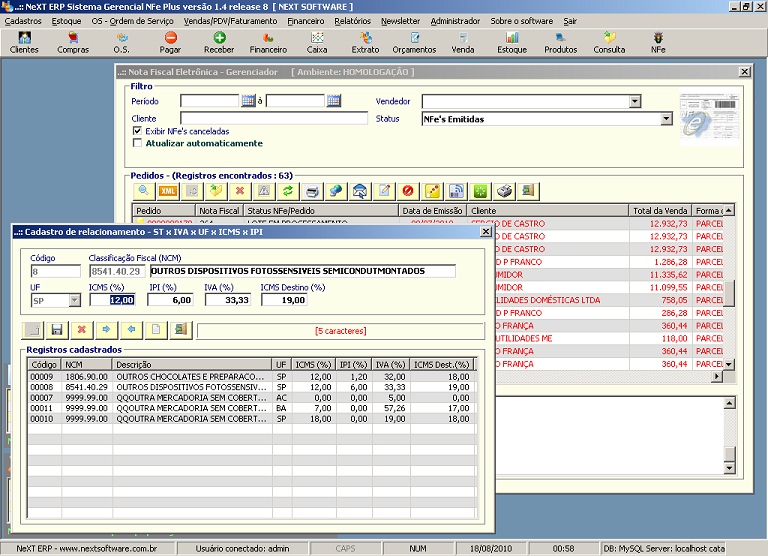768x556 pixels.
Task: Open the Newsletter menu
Action: tap(401, 21)
